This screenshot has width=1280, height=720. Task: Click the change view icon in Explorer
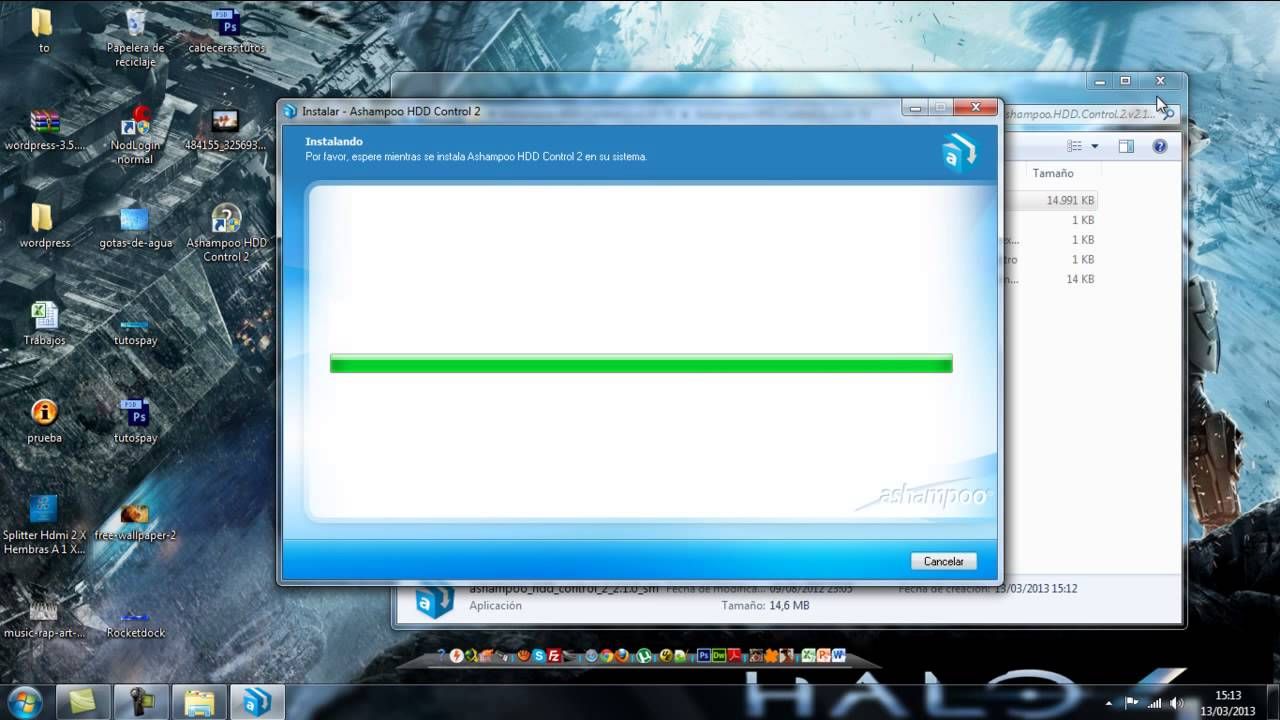[1075, 146]
